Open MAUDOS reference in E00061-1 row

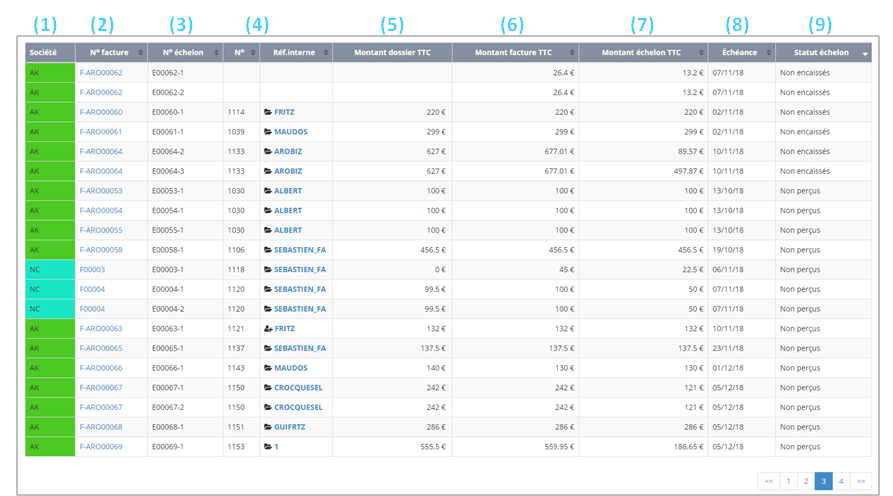(x=290, y=132)
